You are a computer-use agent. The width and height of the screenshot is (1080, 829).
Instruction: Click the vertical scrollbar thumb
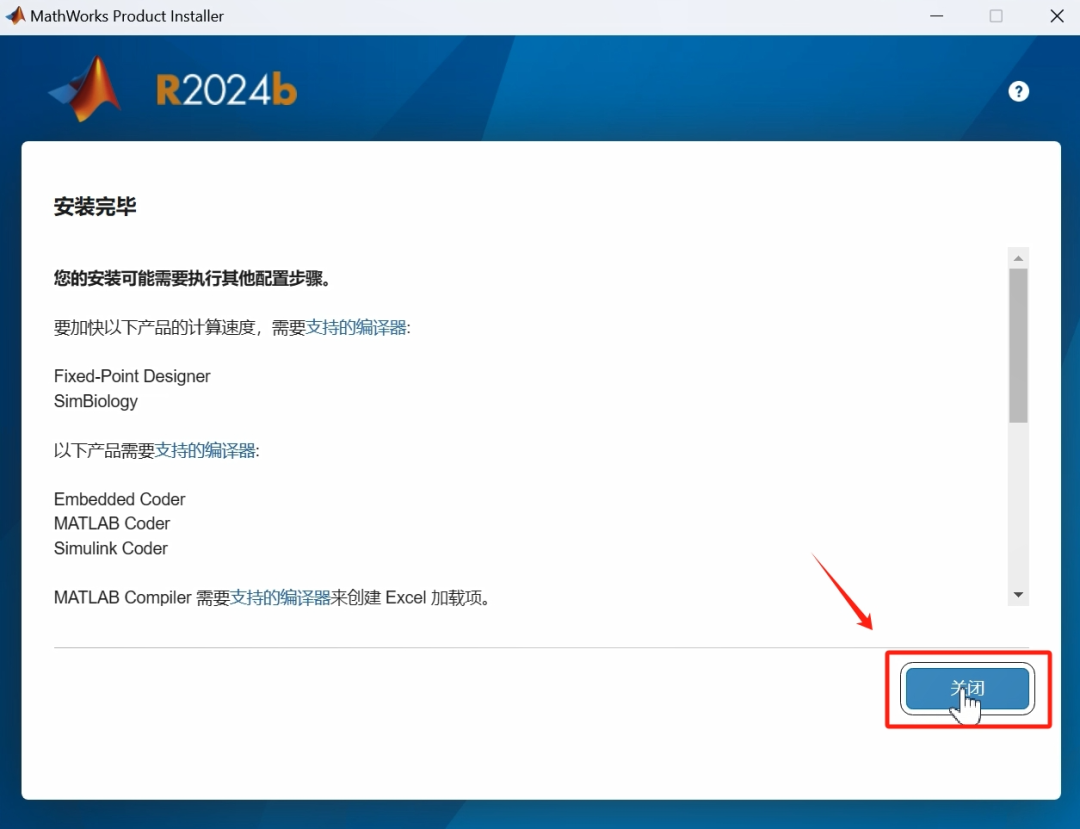click(x=1018, y=346)
